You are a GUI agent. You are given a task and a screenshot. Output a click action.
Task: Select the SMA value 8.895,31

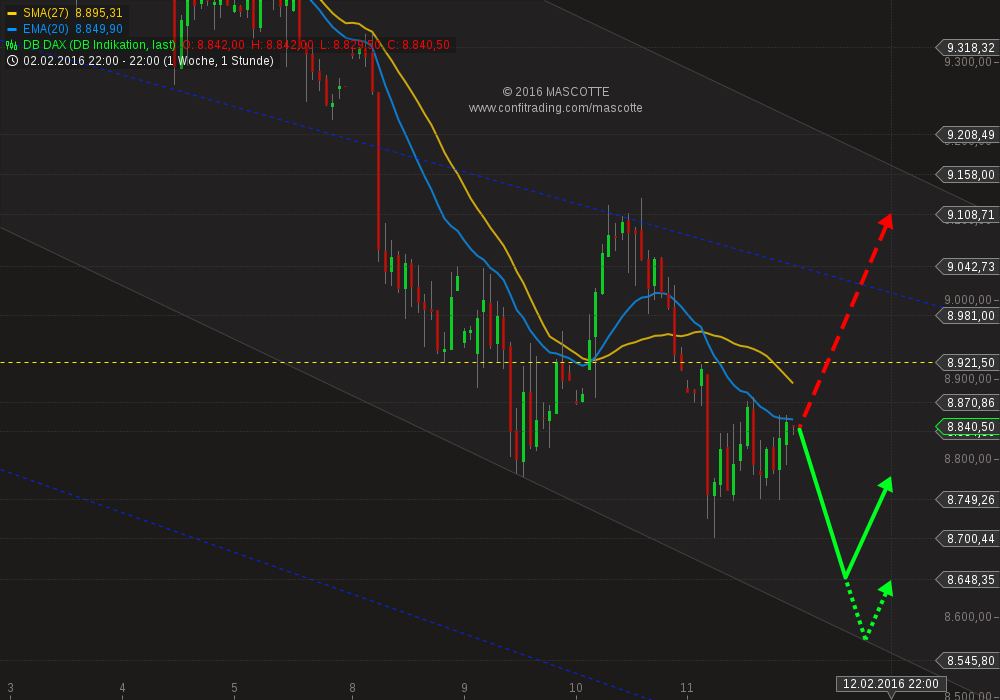tap(99, 13)
